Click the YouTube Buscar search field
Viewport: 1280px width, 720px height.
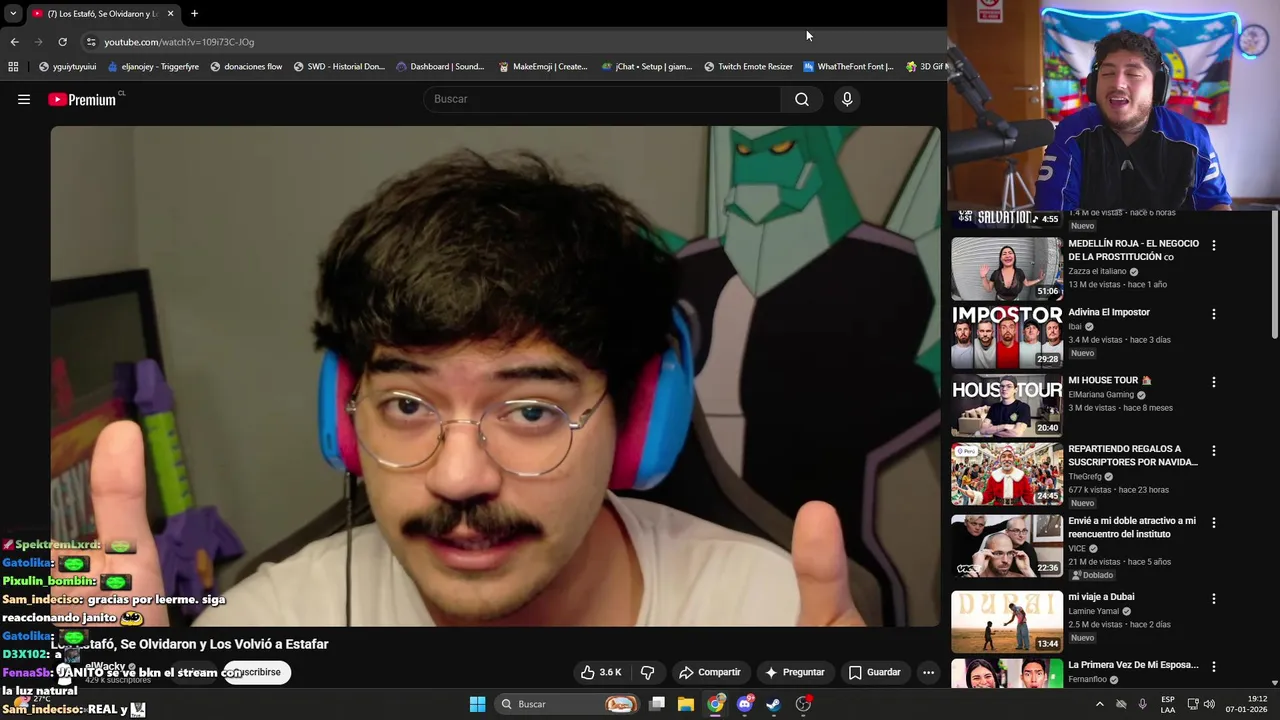pos(603,99)
